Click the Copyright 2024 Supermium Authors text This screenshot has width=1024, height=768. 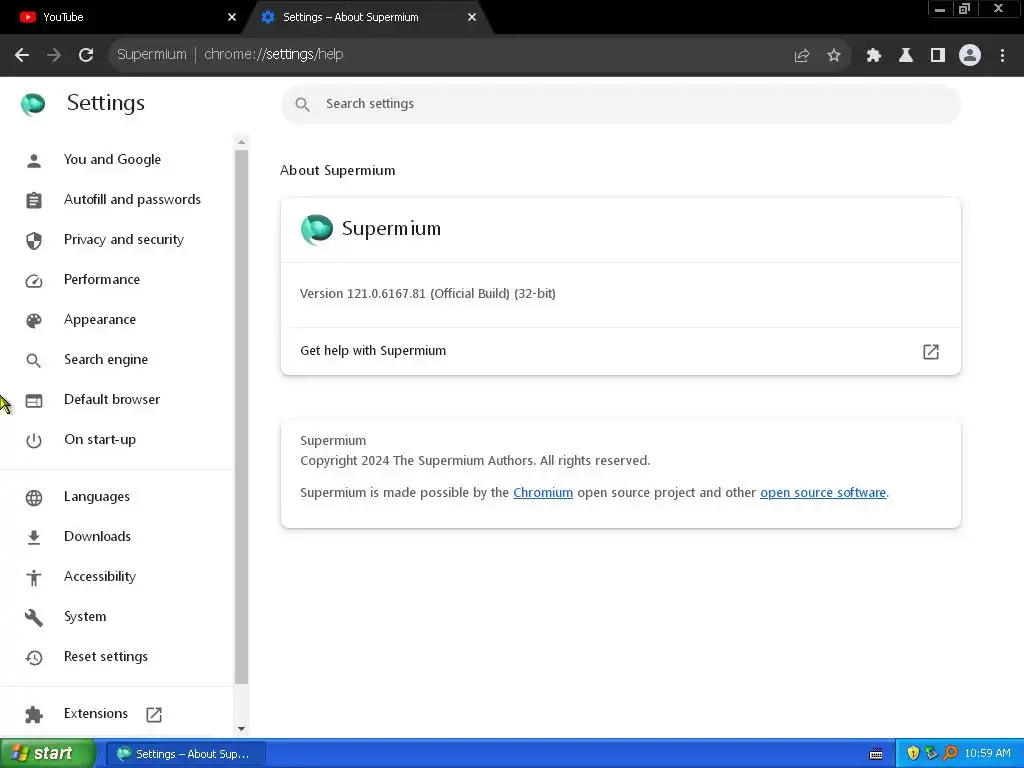tap(475, 460)
